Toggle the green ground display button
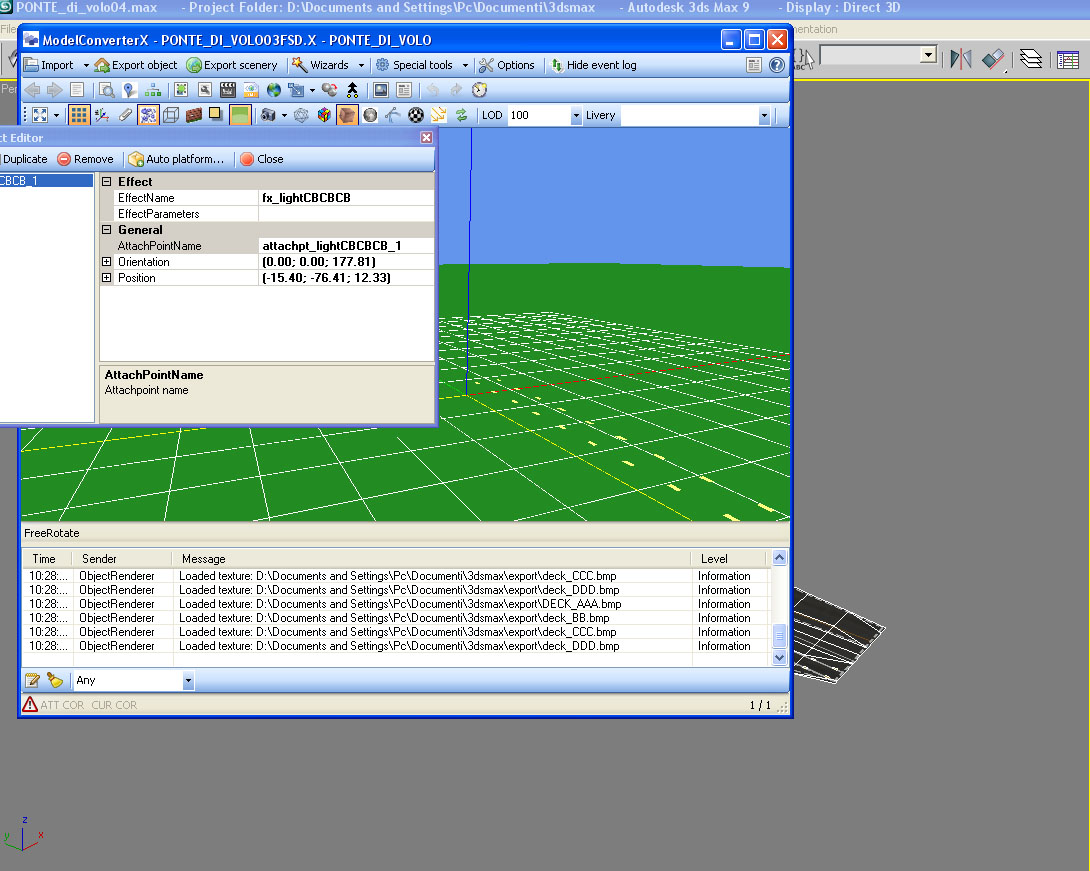Image resolution: width=1090 pixels, height=871 pixels. click(239, 115)
